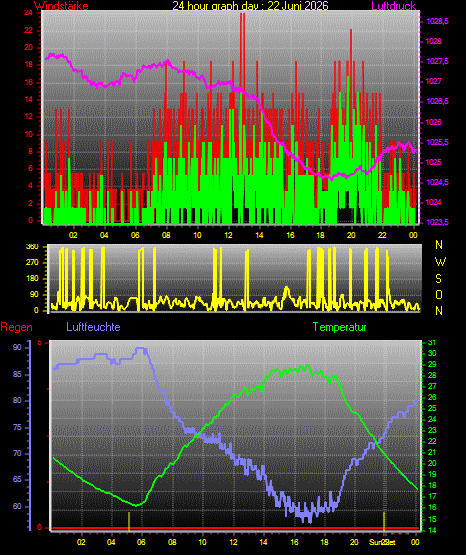Click the S wind direction label

point(438,279)
